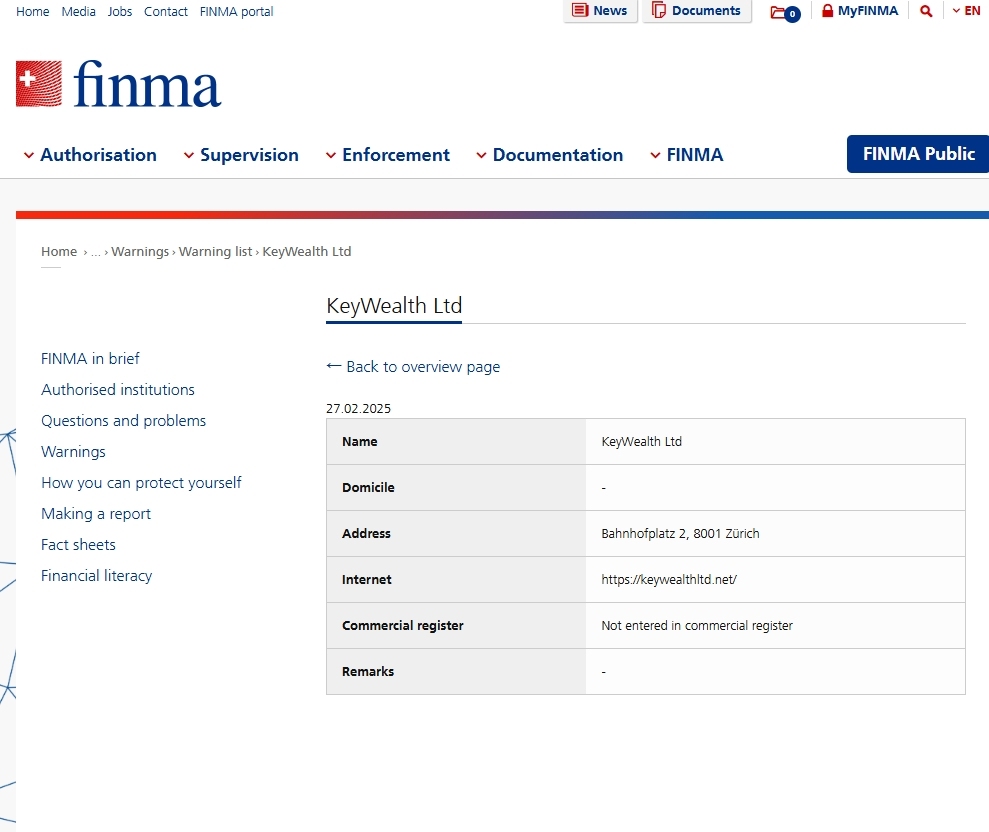Click the back arrow to overview page
The image size is (989, 832).
point(334,366)
